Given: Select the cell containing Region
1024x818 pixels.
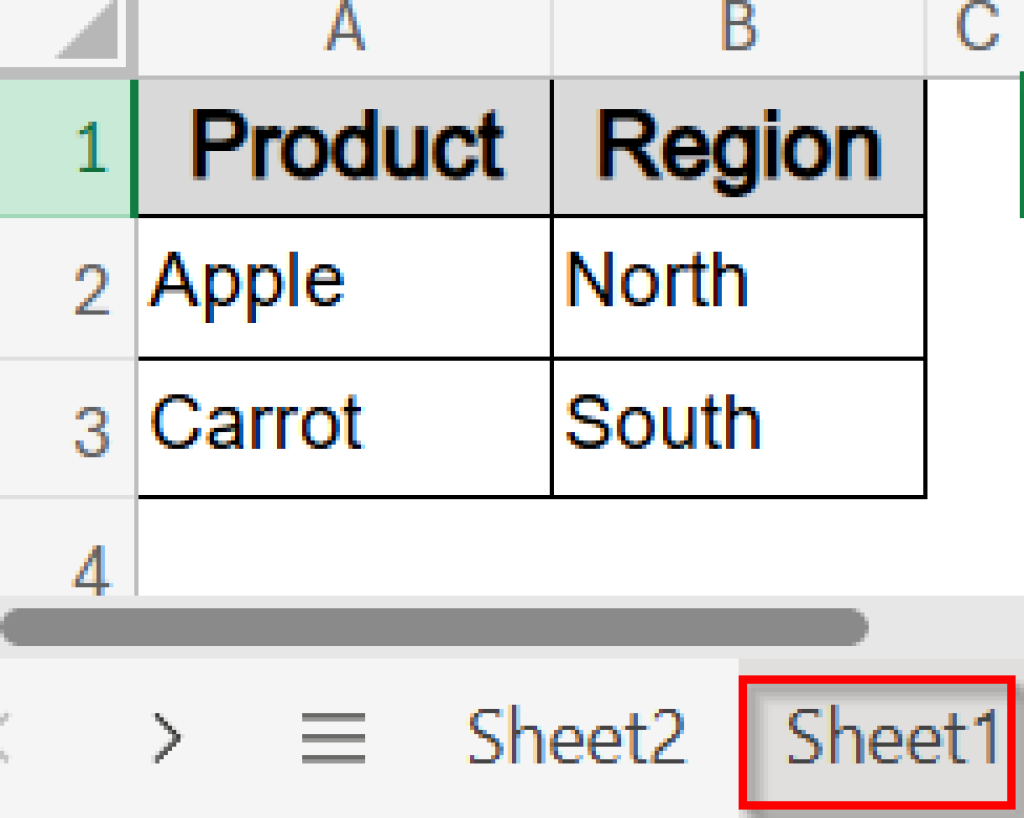Looking at the screenshot, I should 737,145.
